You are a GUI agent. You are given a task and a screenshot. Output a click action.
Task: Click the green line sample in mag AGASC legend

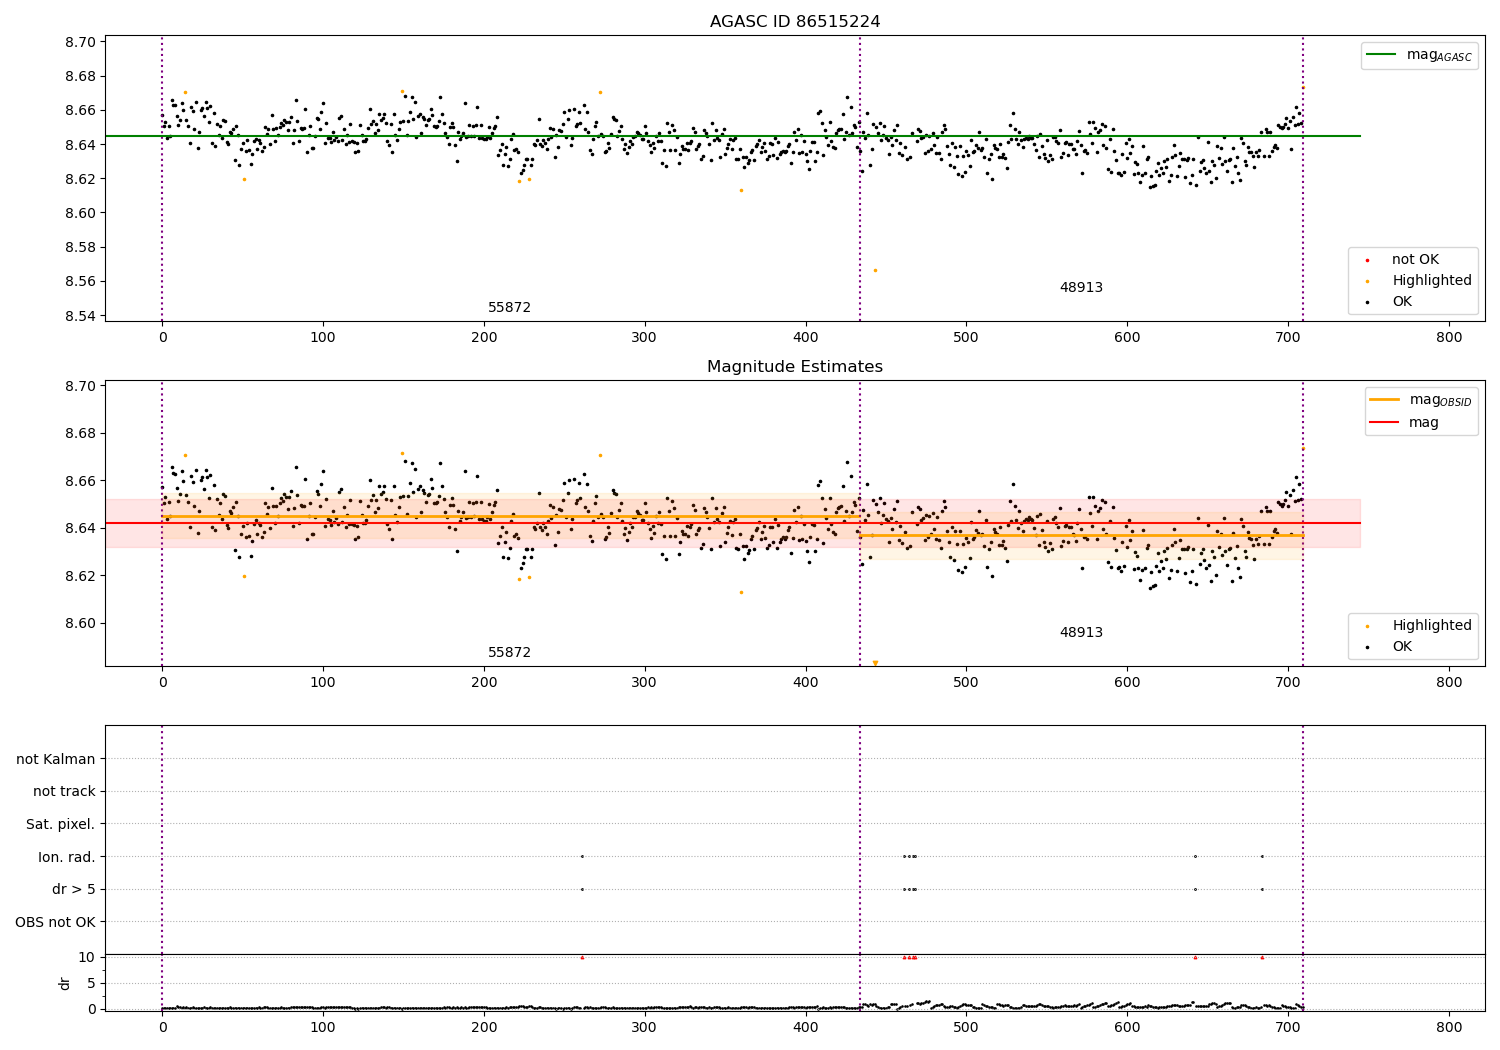tap(1382, 55)
